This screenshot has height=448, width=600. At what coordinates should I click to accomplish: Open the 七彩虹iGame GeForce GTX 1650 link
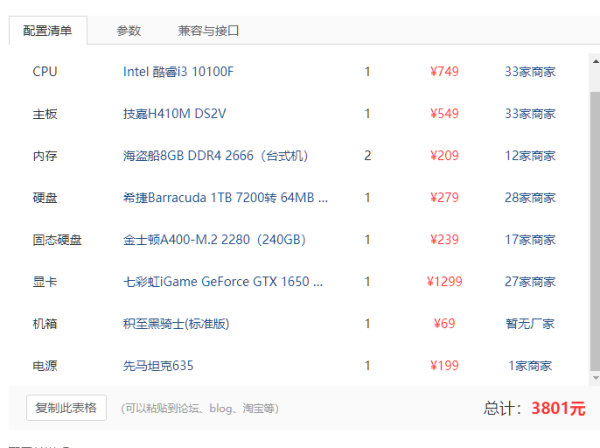pos(223,282)
